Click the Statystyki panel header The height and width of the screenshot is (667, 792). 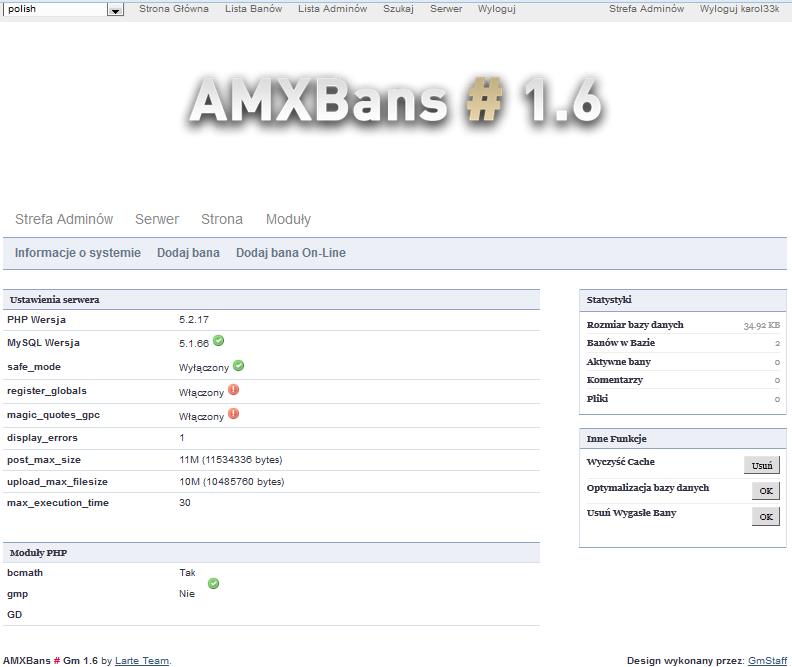[609, 300]
